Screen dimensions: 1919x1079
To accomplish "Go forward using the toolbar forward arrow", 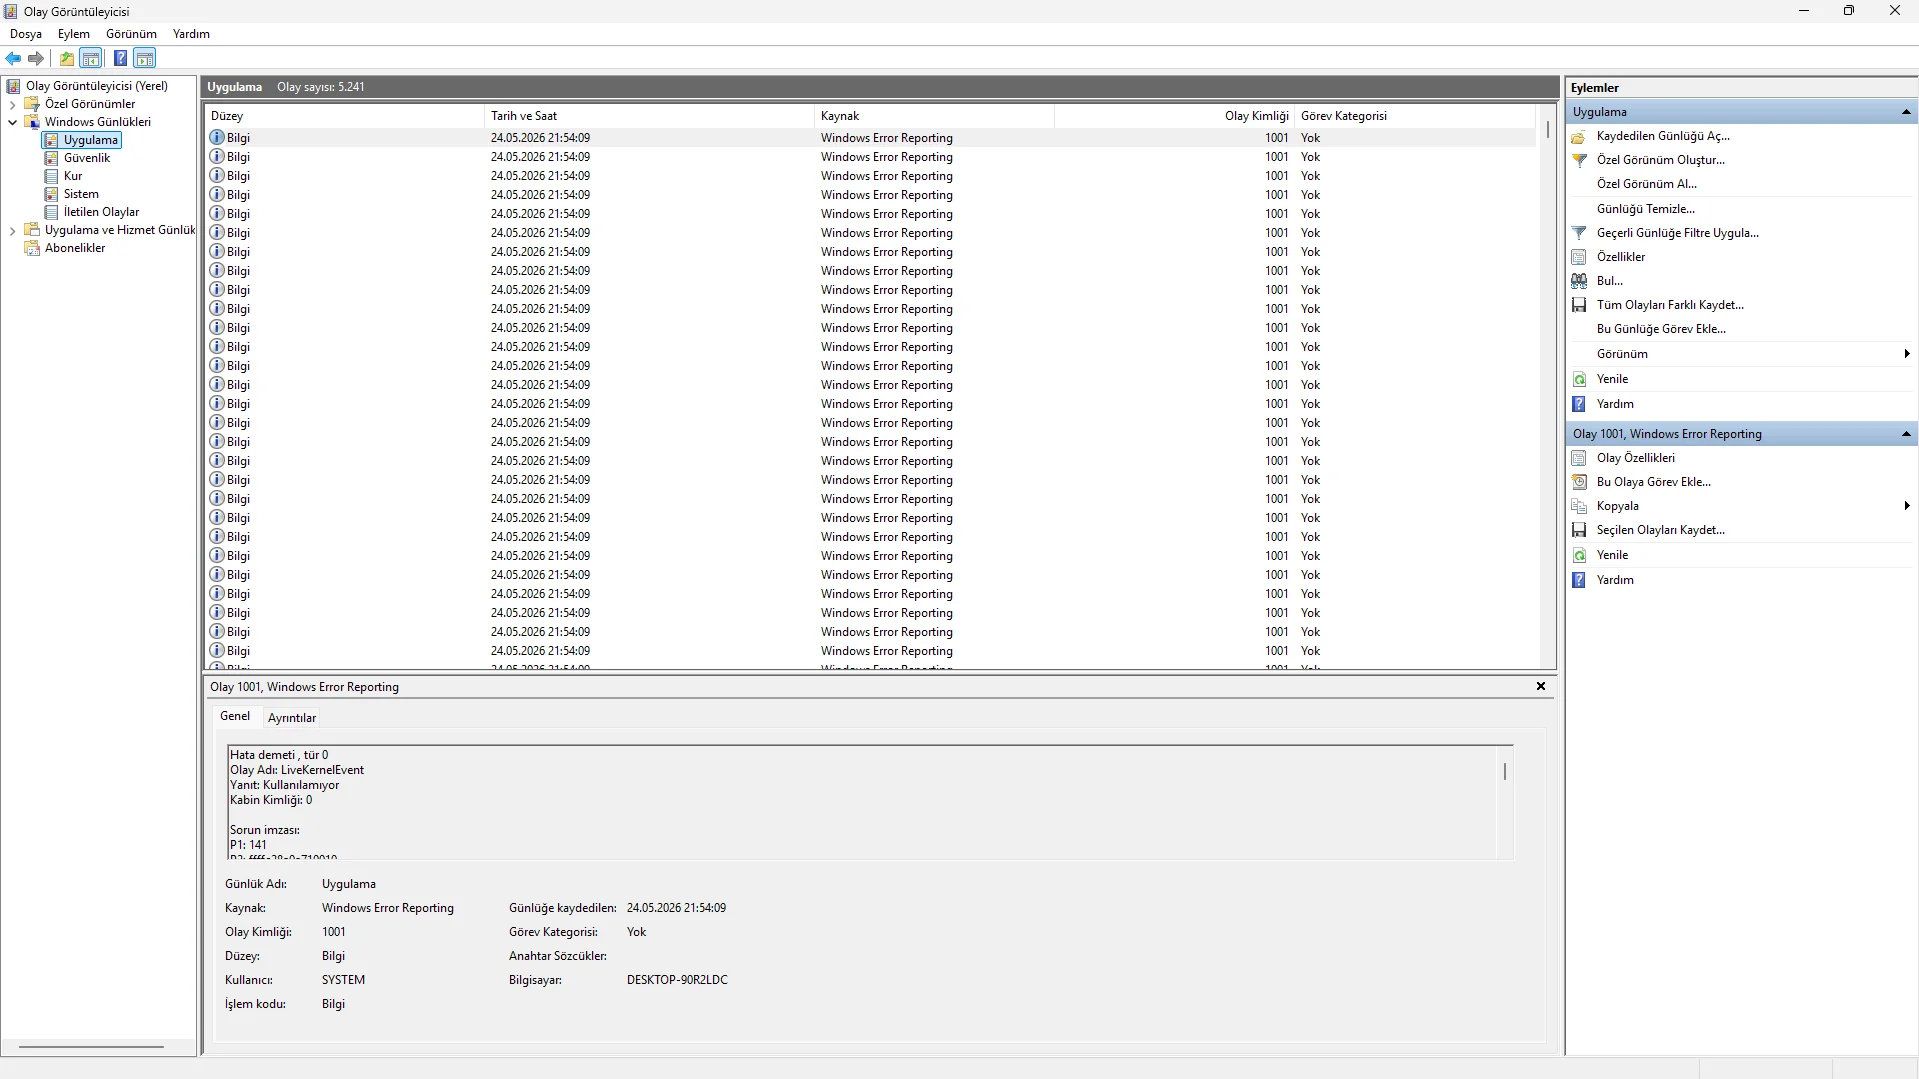I will coord(36,58).
